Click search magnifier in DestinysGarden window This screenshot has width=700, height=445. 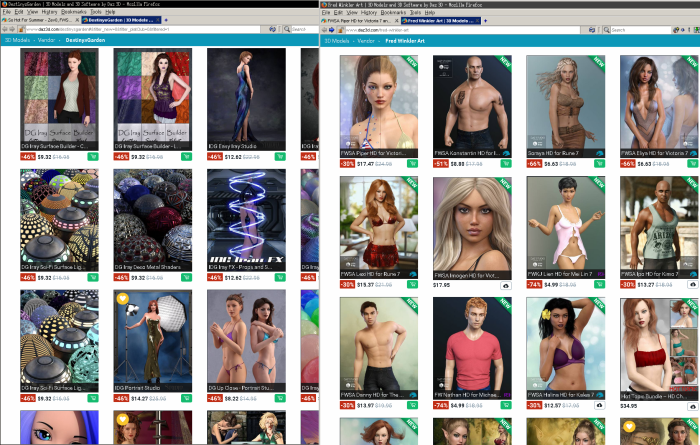287,29
